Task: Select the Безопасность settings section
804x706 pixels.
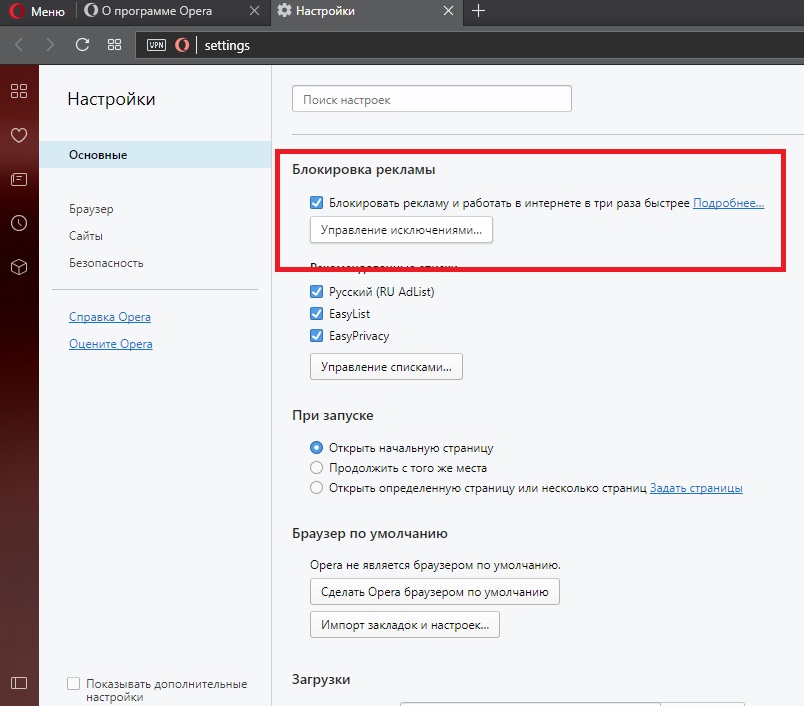Action: 106,263
